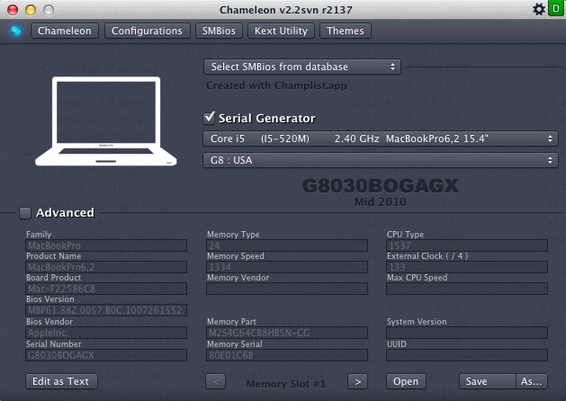
Task: Click the External Clock field
Action: click(x=467, y=267)
